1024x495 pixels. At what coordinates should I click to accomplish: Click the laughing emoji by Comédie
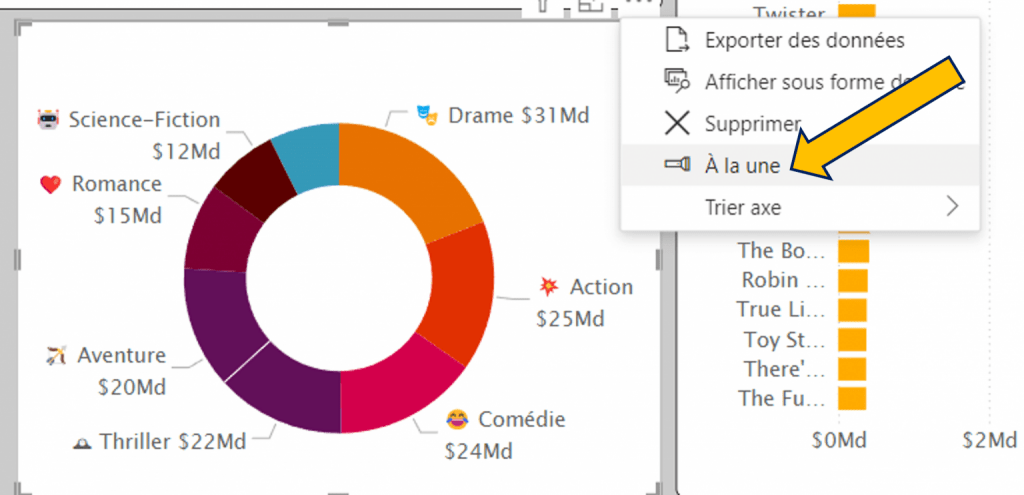(x=457, y=419)
